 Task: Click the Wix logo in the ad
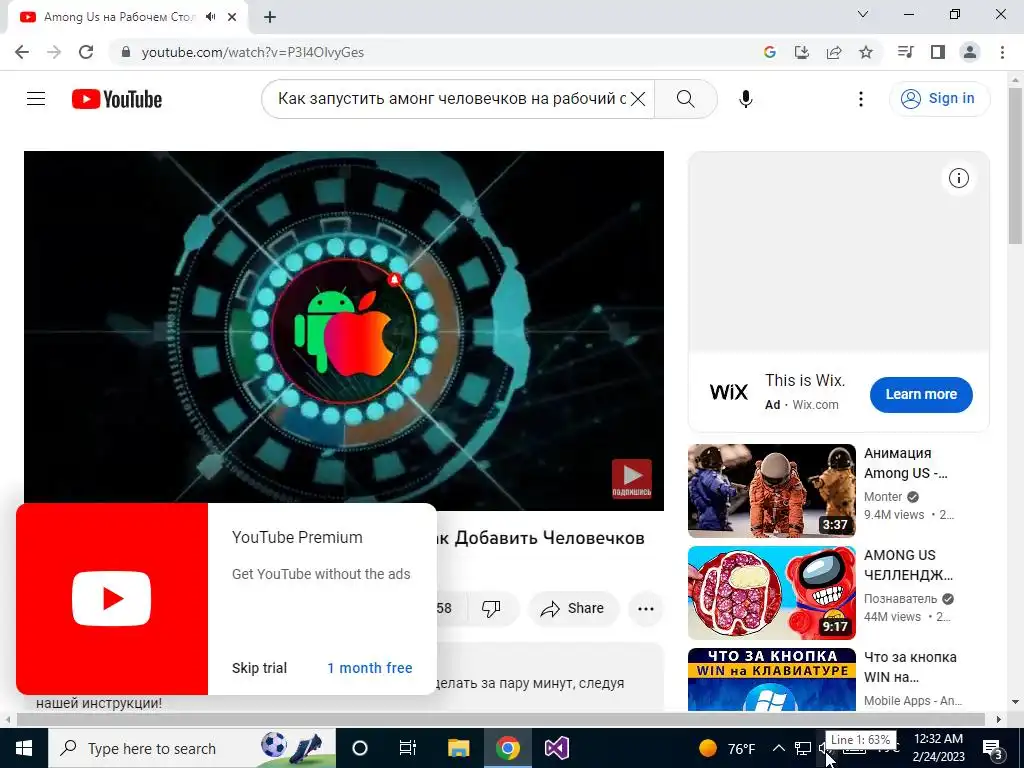pos(729,392)
